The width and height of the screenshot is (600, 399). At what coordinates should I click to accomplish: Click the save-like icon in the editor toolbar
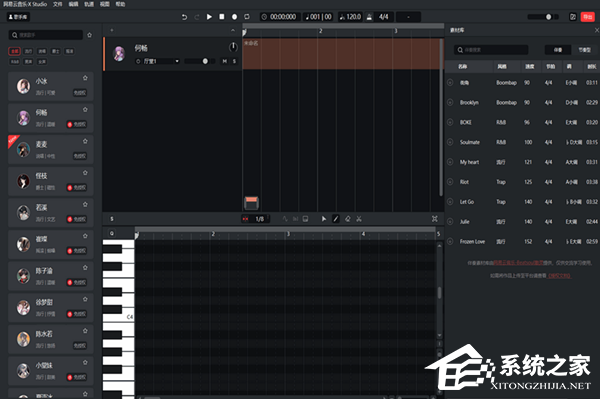pos(305,219)
